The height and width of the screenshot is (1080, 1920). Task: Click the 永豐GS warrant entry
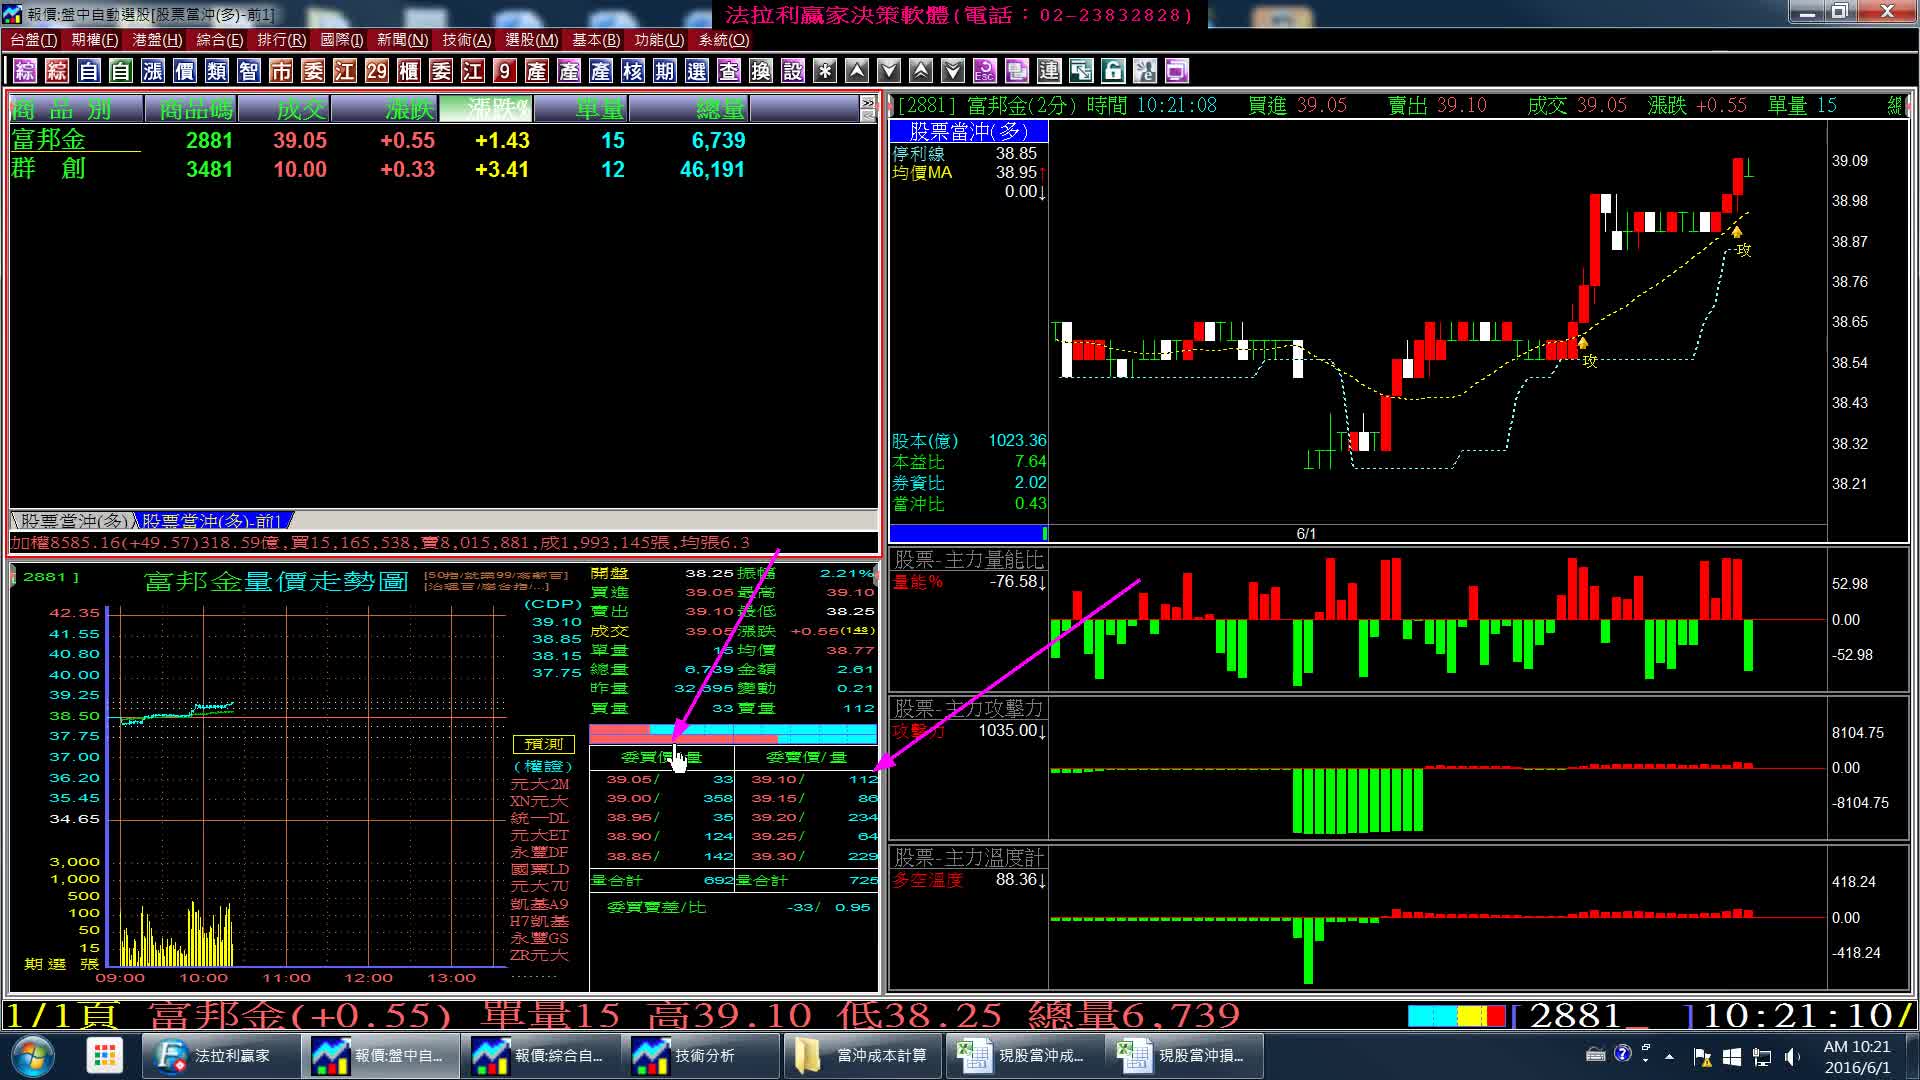(x=540, y=938)
